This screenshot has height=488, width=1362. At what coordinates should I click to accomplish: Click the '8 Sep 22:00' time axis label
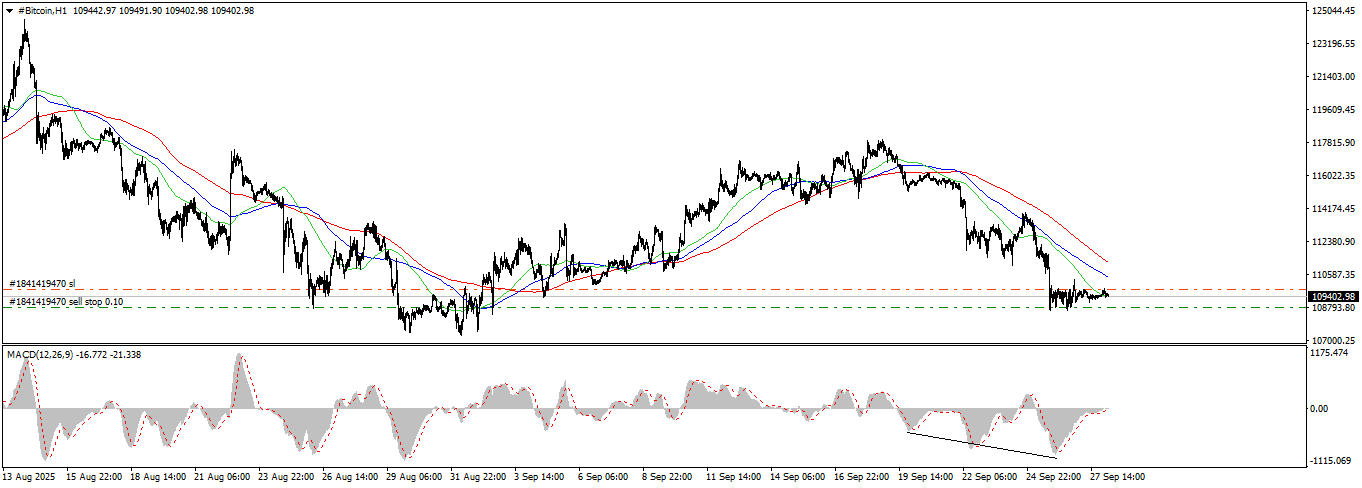pyautogui.click(x=665, y=477)
